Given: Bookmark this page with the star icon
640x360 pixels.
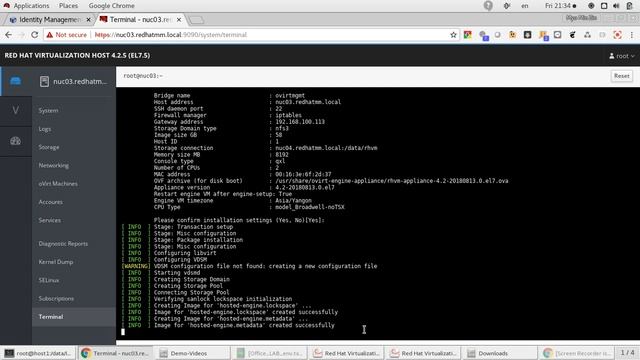Looking at the screenshot, I should point(453,35).
